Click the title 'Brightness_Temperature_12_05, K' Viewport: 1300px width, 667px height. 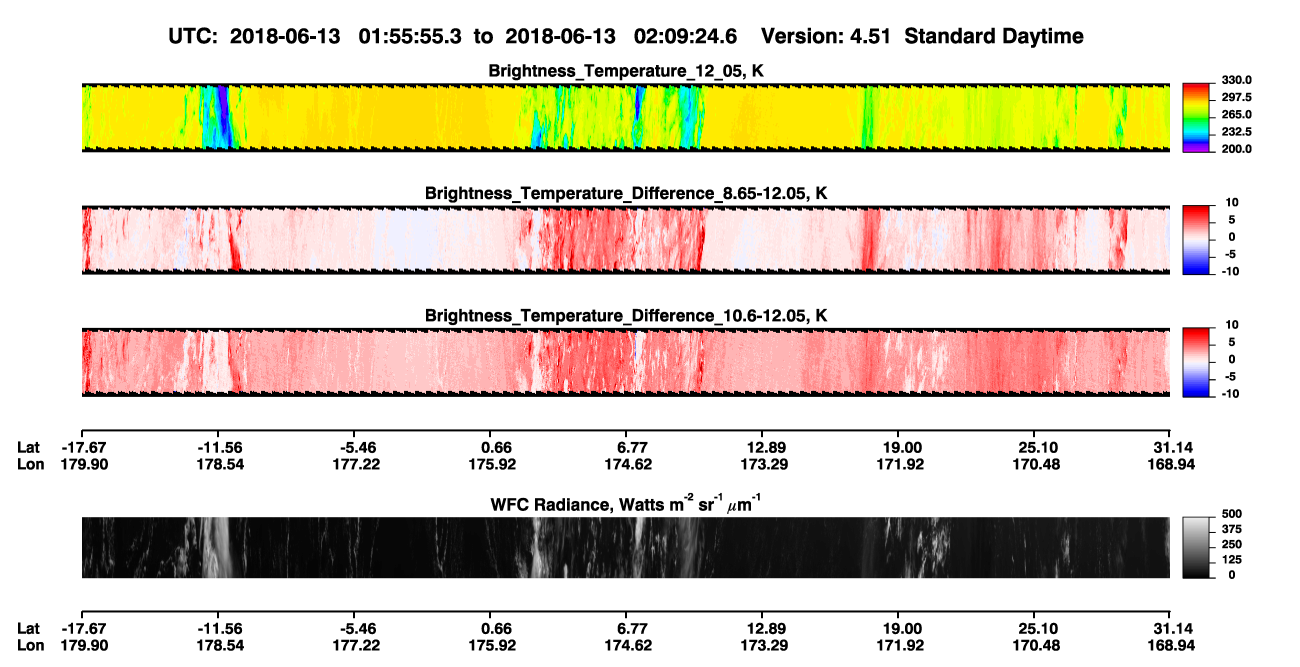point(626,71)
